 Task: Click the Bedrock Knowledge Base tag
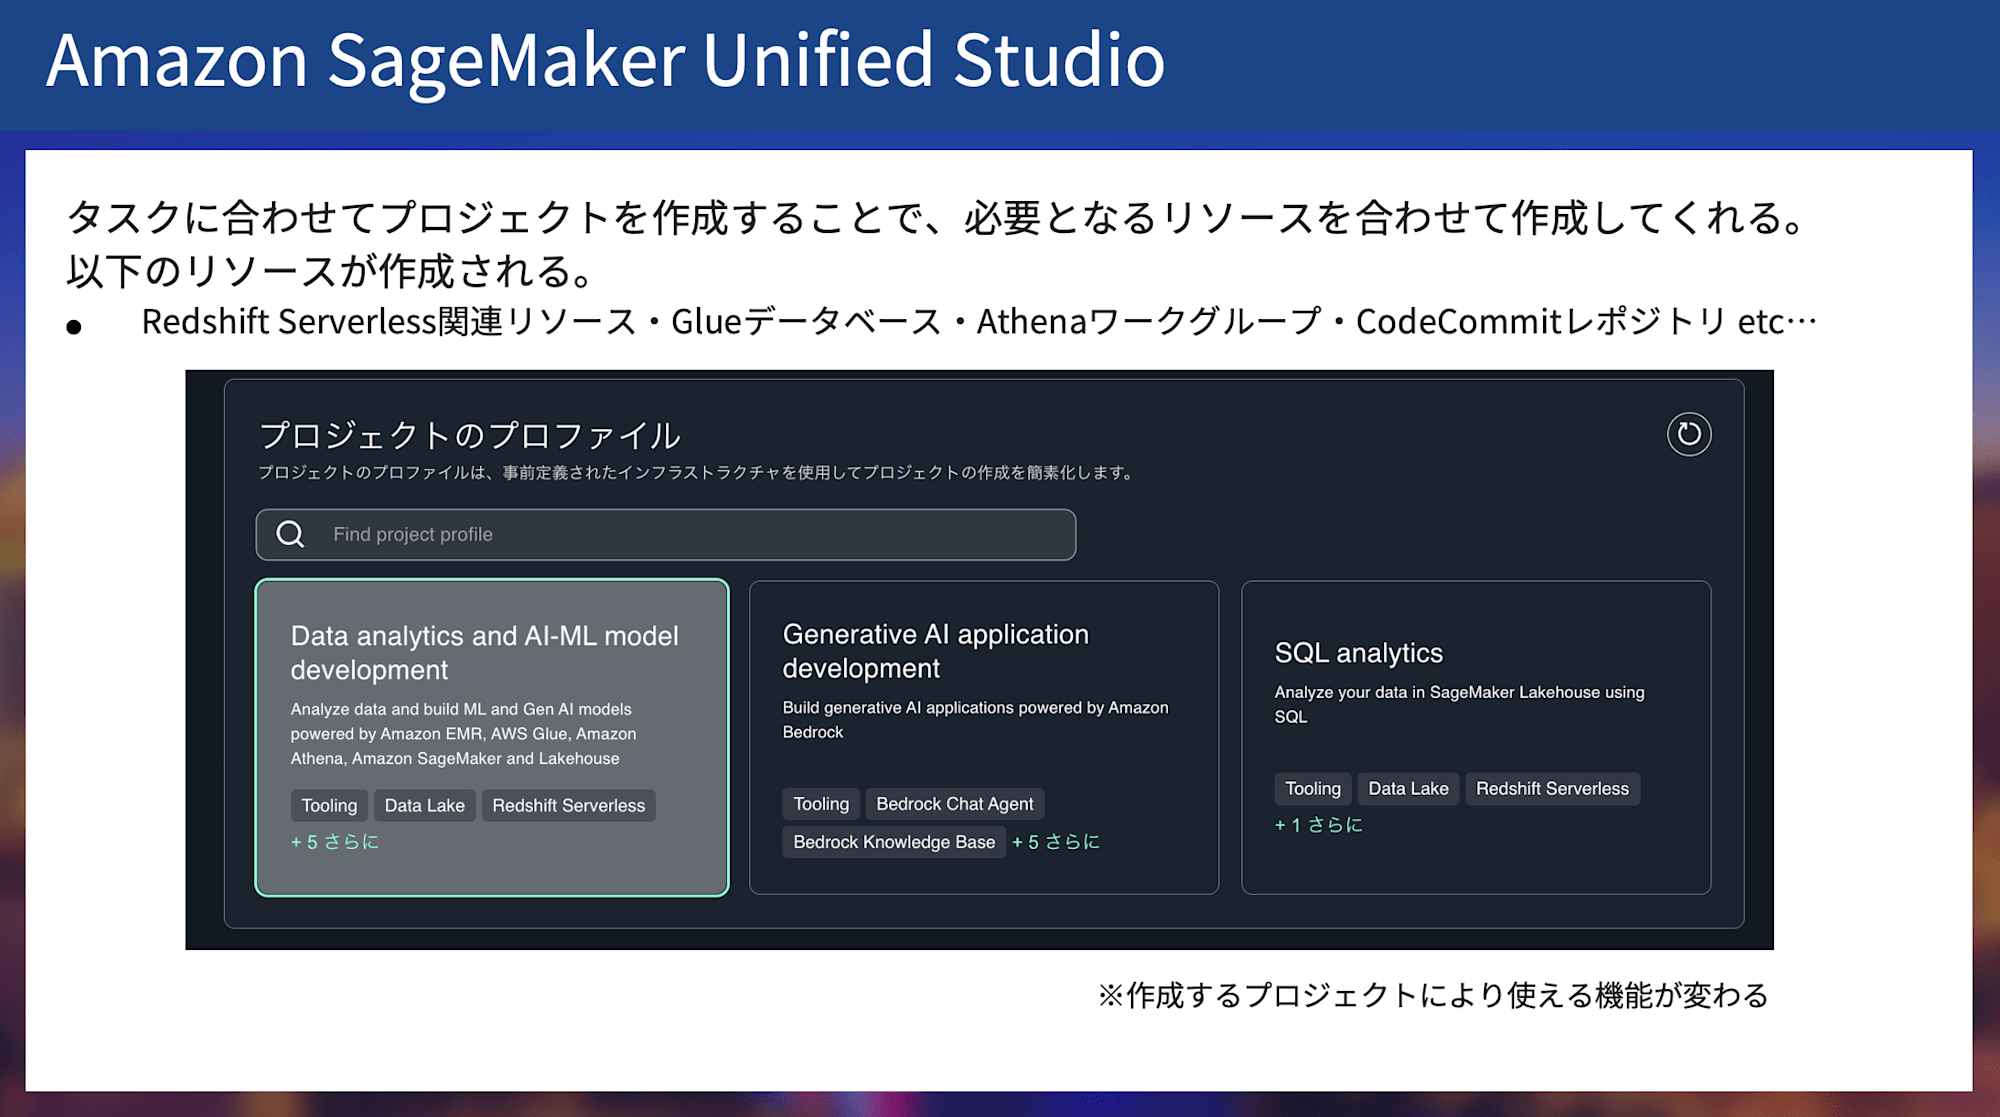[x=894, y=842]
